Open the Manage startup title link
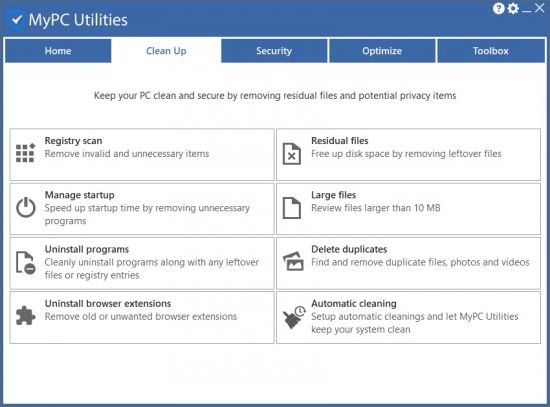550x407 pixels. click(80, 195)
